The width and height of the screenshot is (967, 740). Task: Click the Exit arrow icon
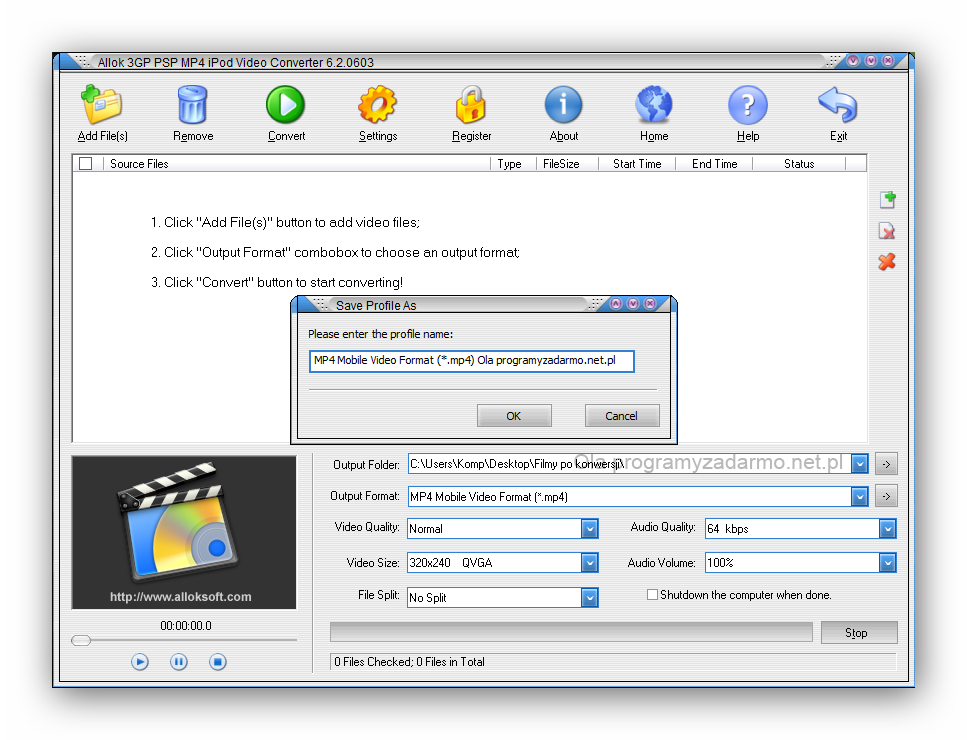coord(837,105)
